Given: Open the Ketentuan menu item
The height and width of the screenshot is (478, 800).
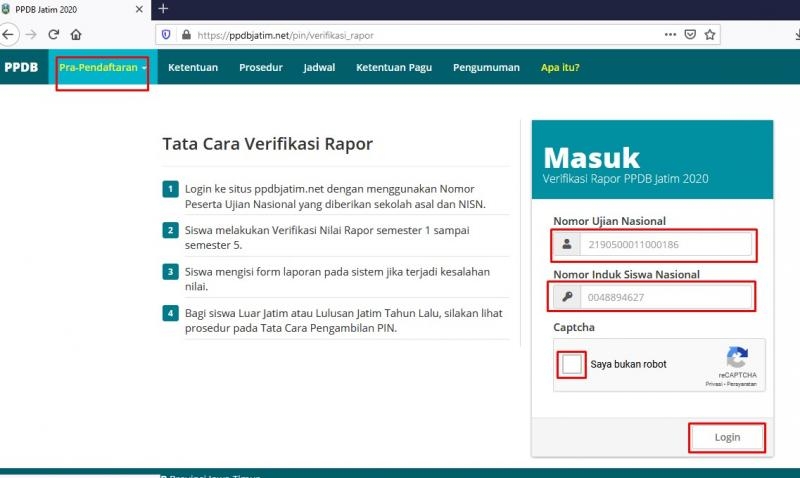Looking at the screenshot, I should point(193,67).
